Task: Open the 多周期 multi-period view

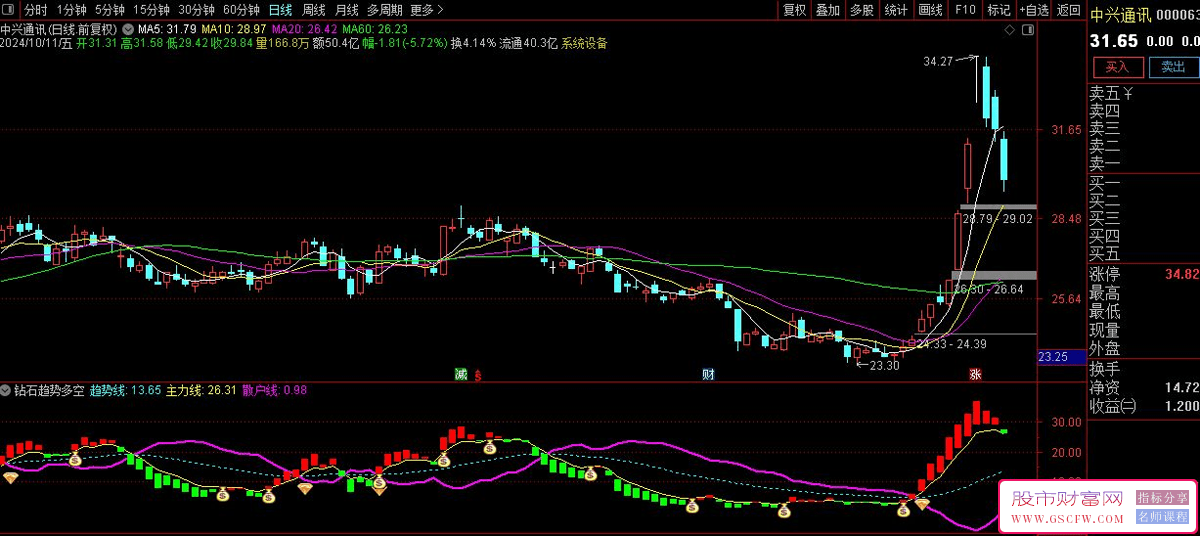Action: [x=385, y=10]
